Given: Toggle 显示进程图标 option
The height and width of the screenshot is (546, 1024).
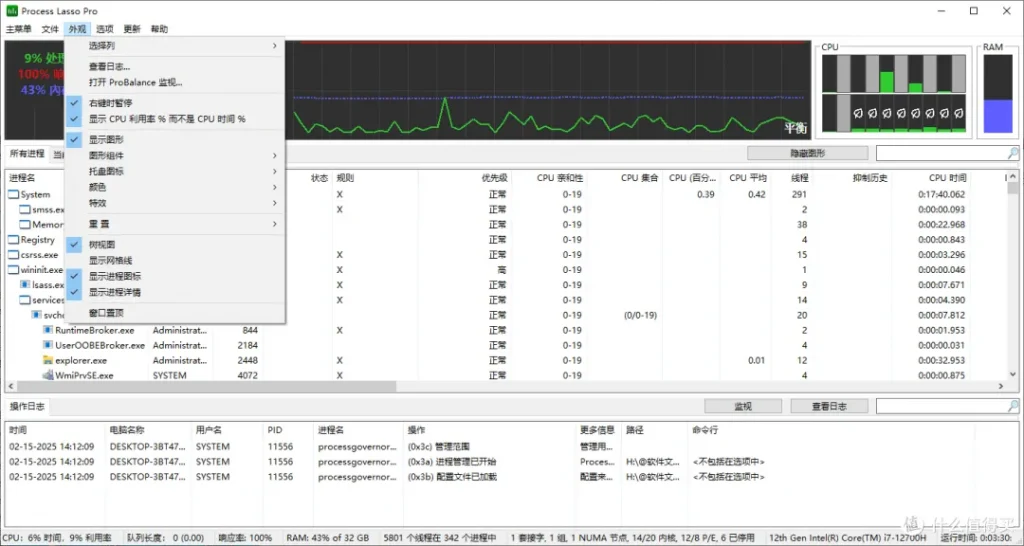Looking at the screenshot, I should click(174, 276).
